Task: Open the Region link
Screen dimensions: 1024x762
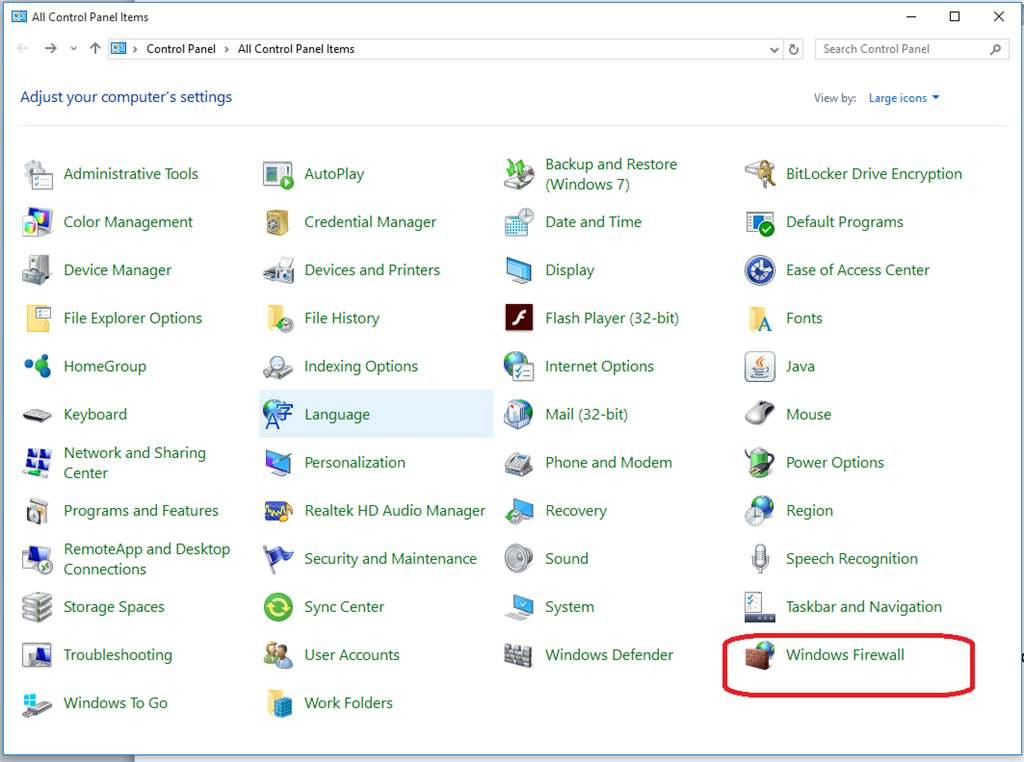Action: [x=810, y=511]
